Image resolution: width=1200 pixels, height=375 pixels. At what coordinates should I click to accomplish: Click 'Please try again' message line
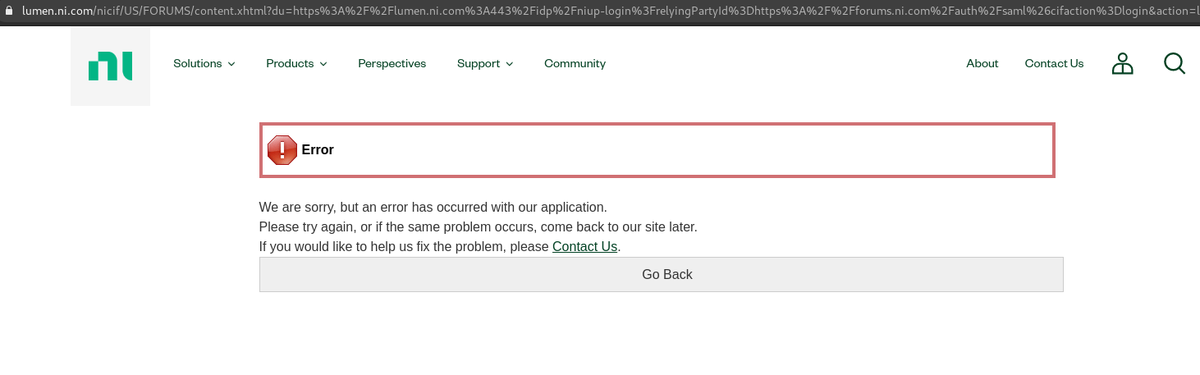pos(478,227)
